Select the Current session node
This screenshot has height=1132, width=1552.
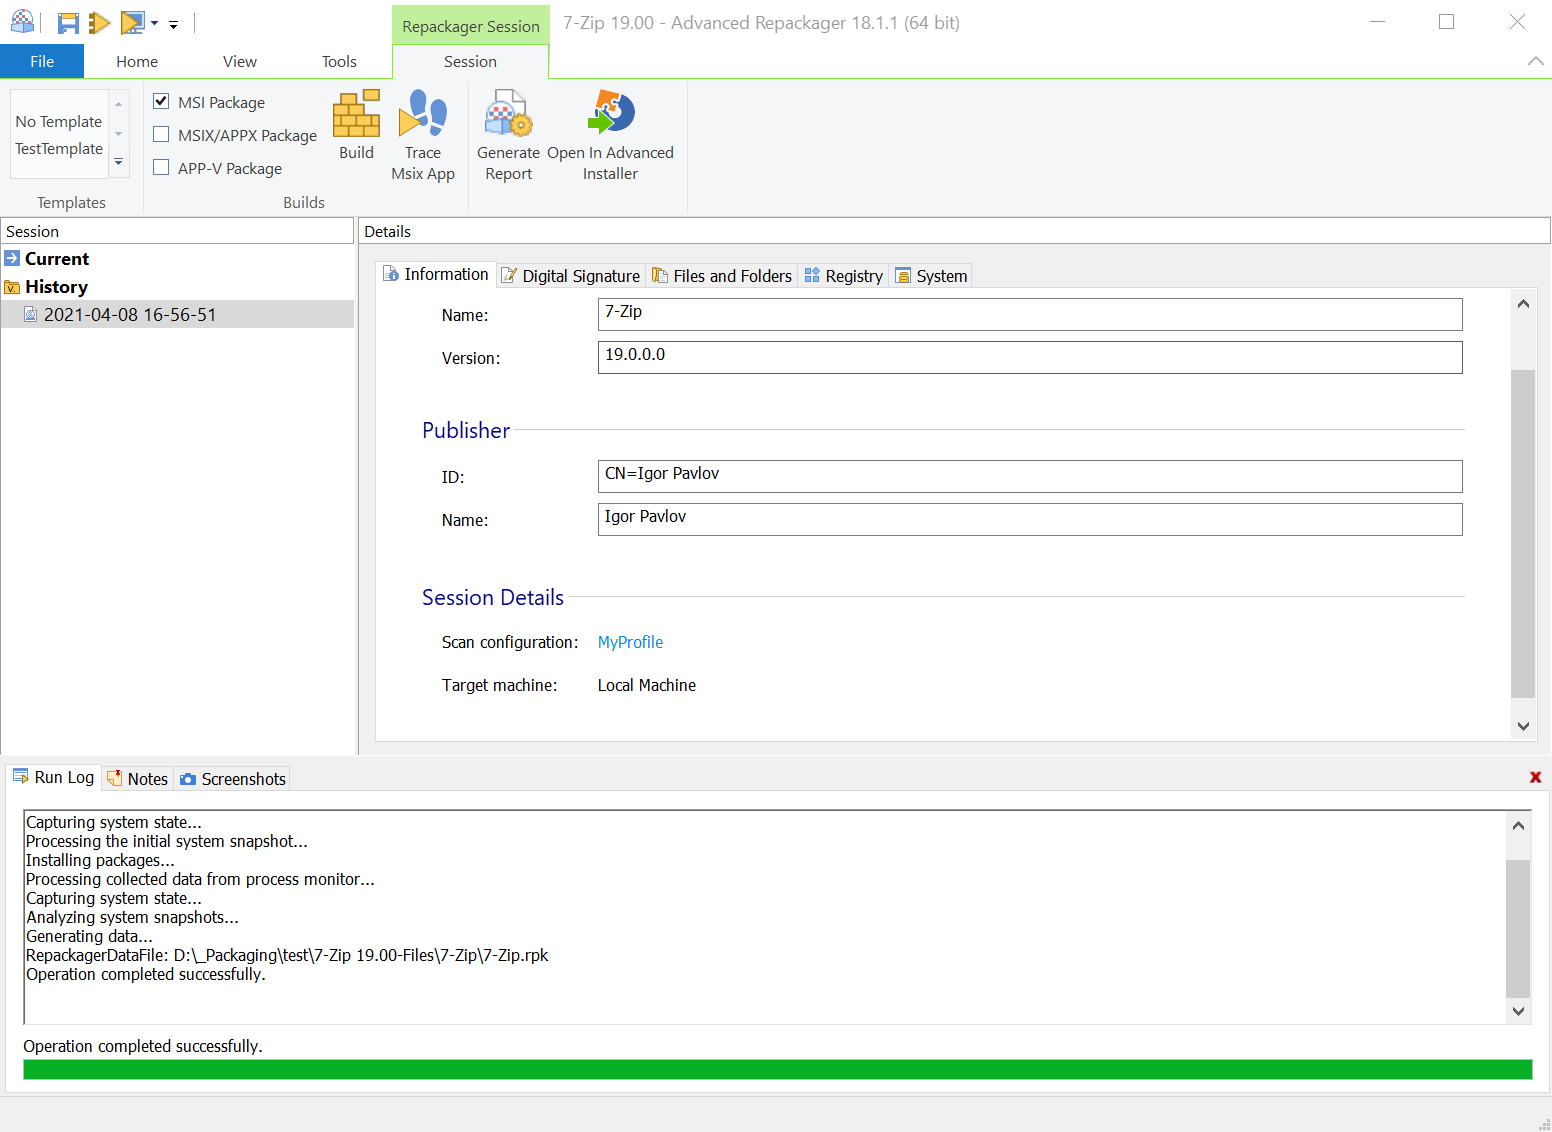[x=57, y=258]
